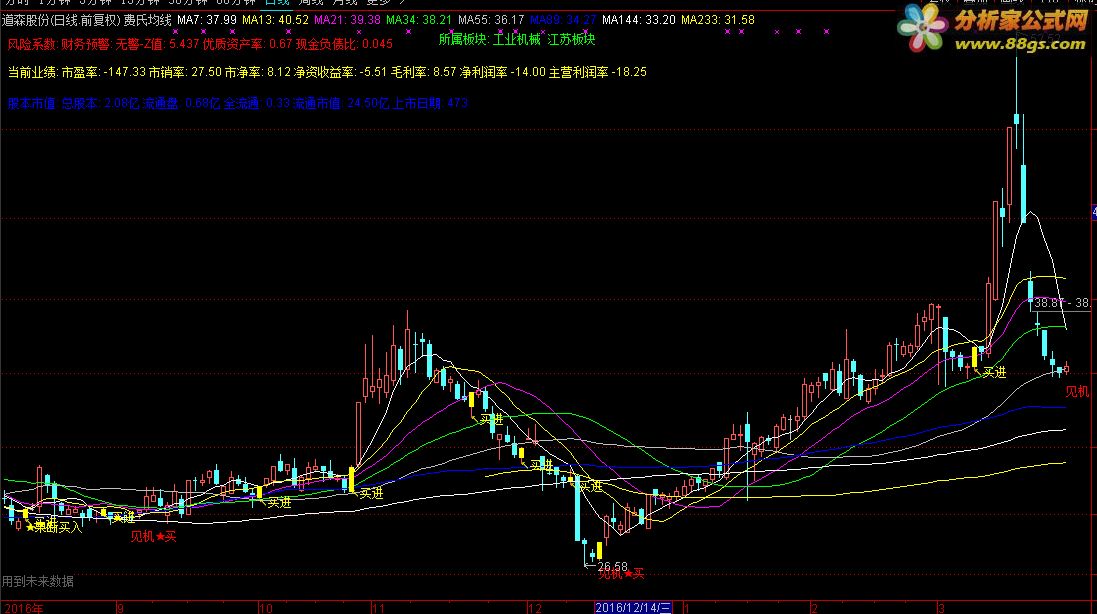Click the 用到未来数据 notice text
This screenshot has width=1097, height=614.
point(37,581)
